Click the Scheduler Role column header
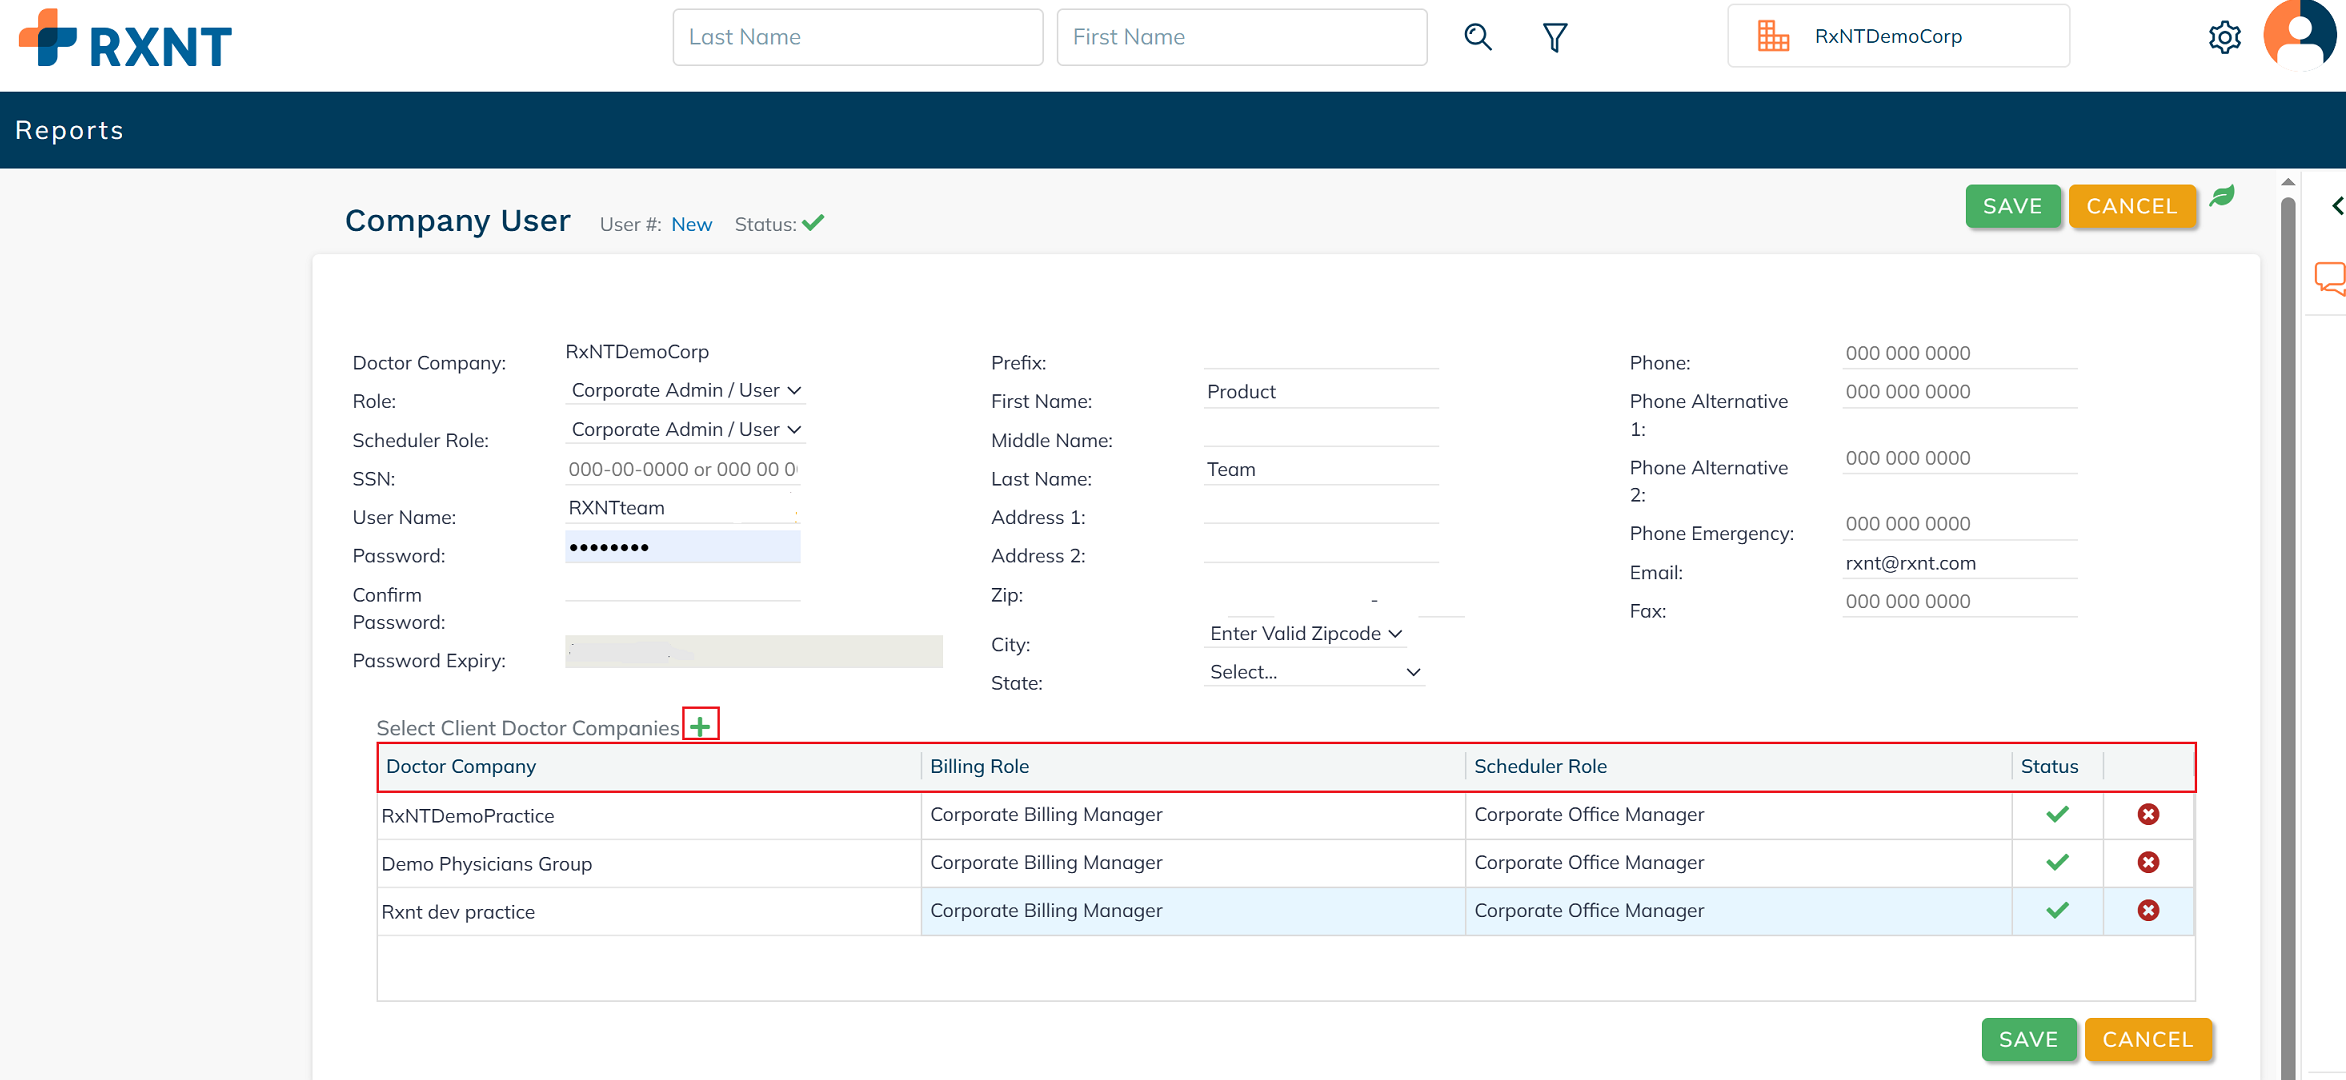Viewport: 2346px width, 1080px height. click(1739, 767)
